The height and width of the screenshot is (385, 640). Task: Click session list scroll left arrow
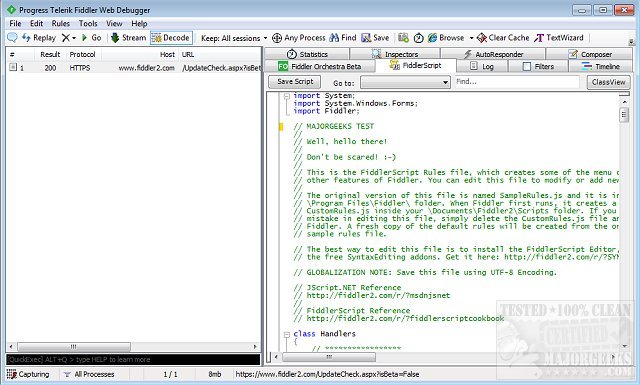pos(11,347)
